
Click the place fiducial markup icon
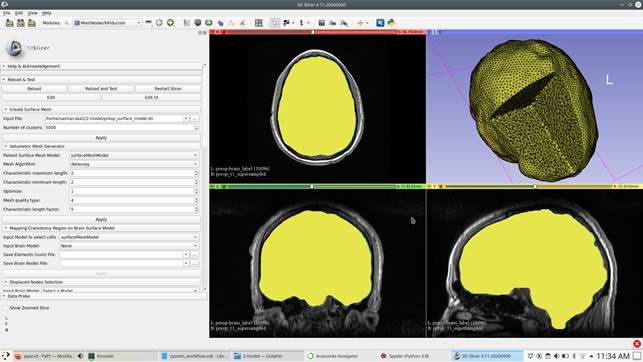coord(301,23)
